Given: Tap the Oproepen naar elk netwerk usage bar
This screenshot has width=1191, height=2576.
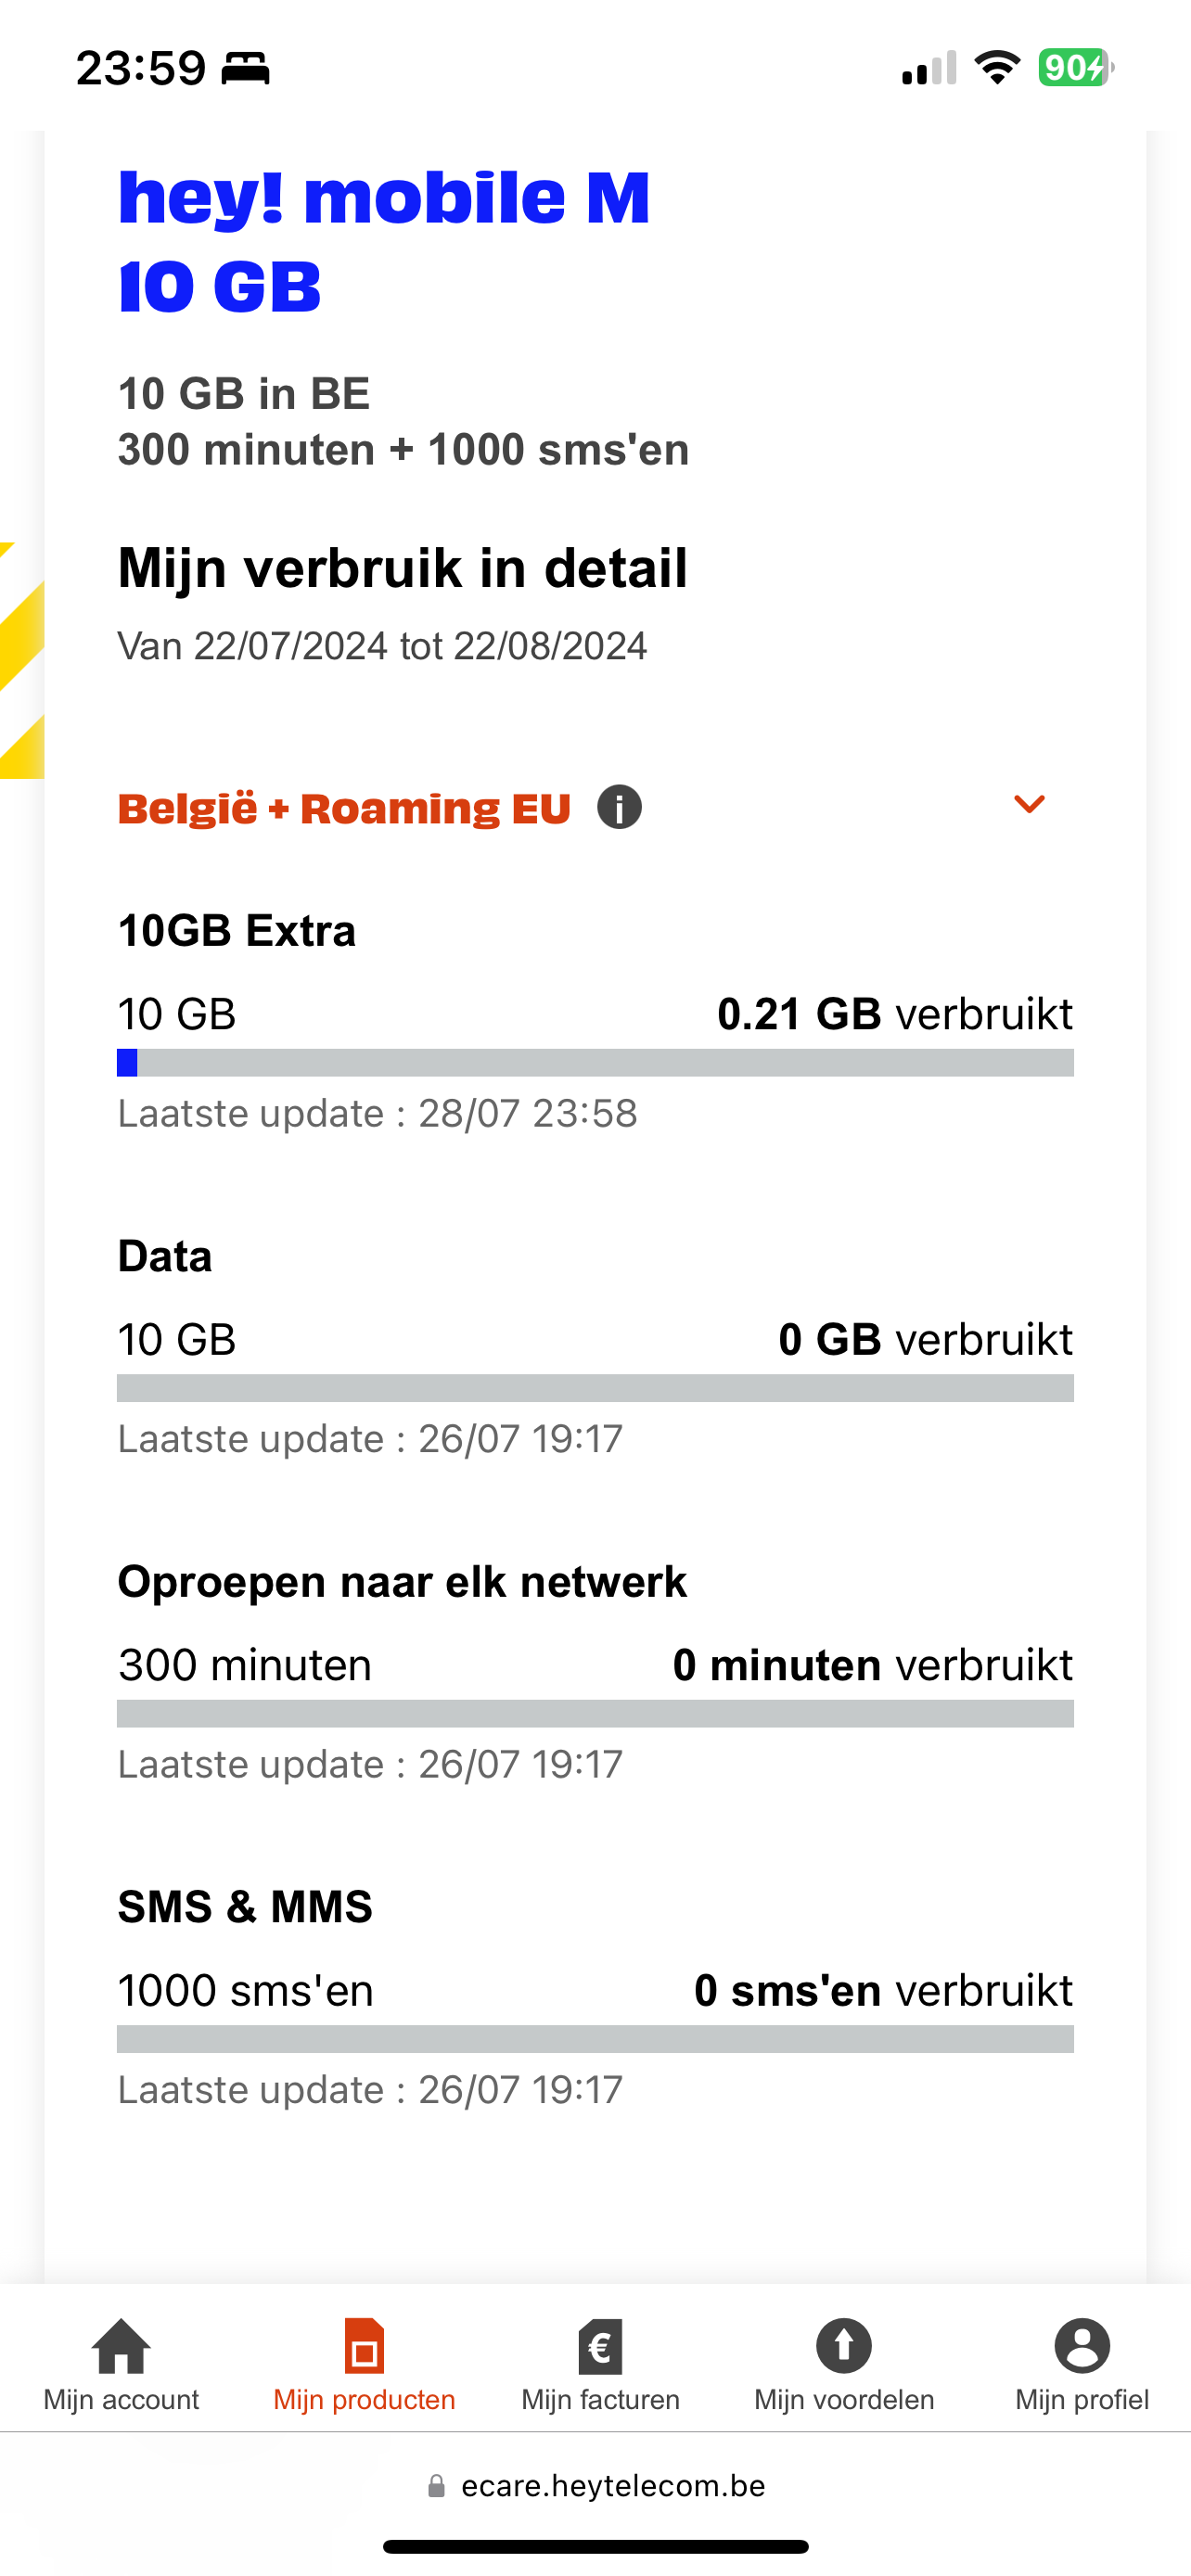Looking at the screenshot, I should point(595,1713).
